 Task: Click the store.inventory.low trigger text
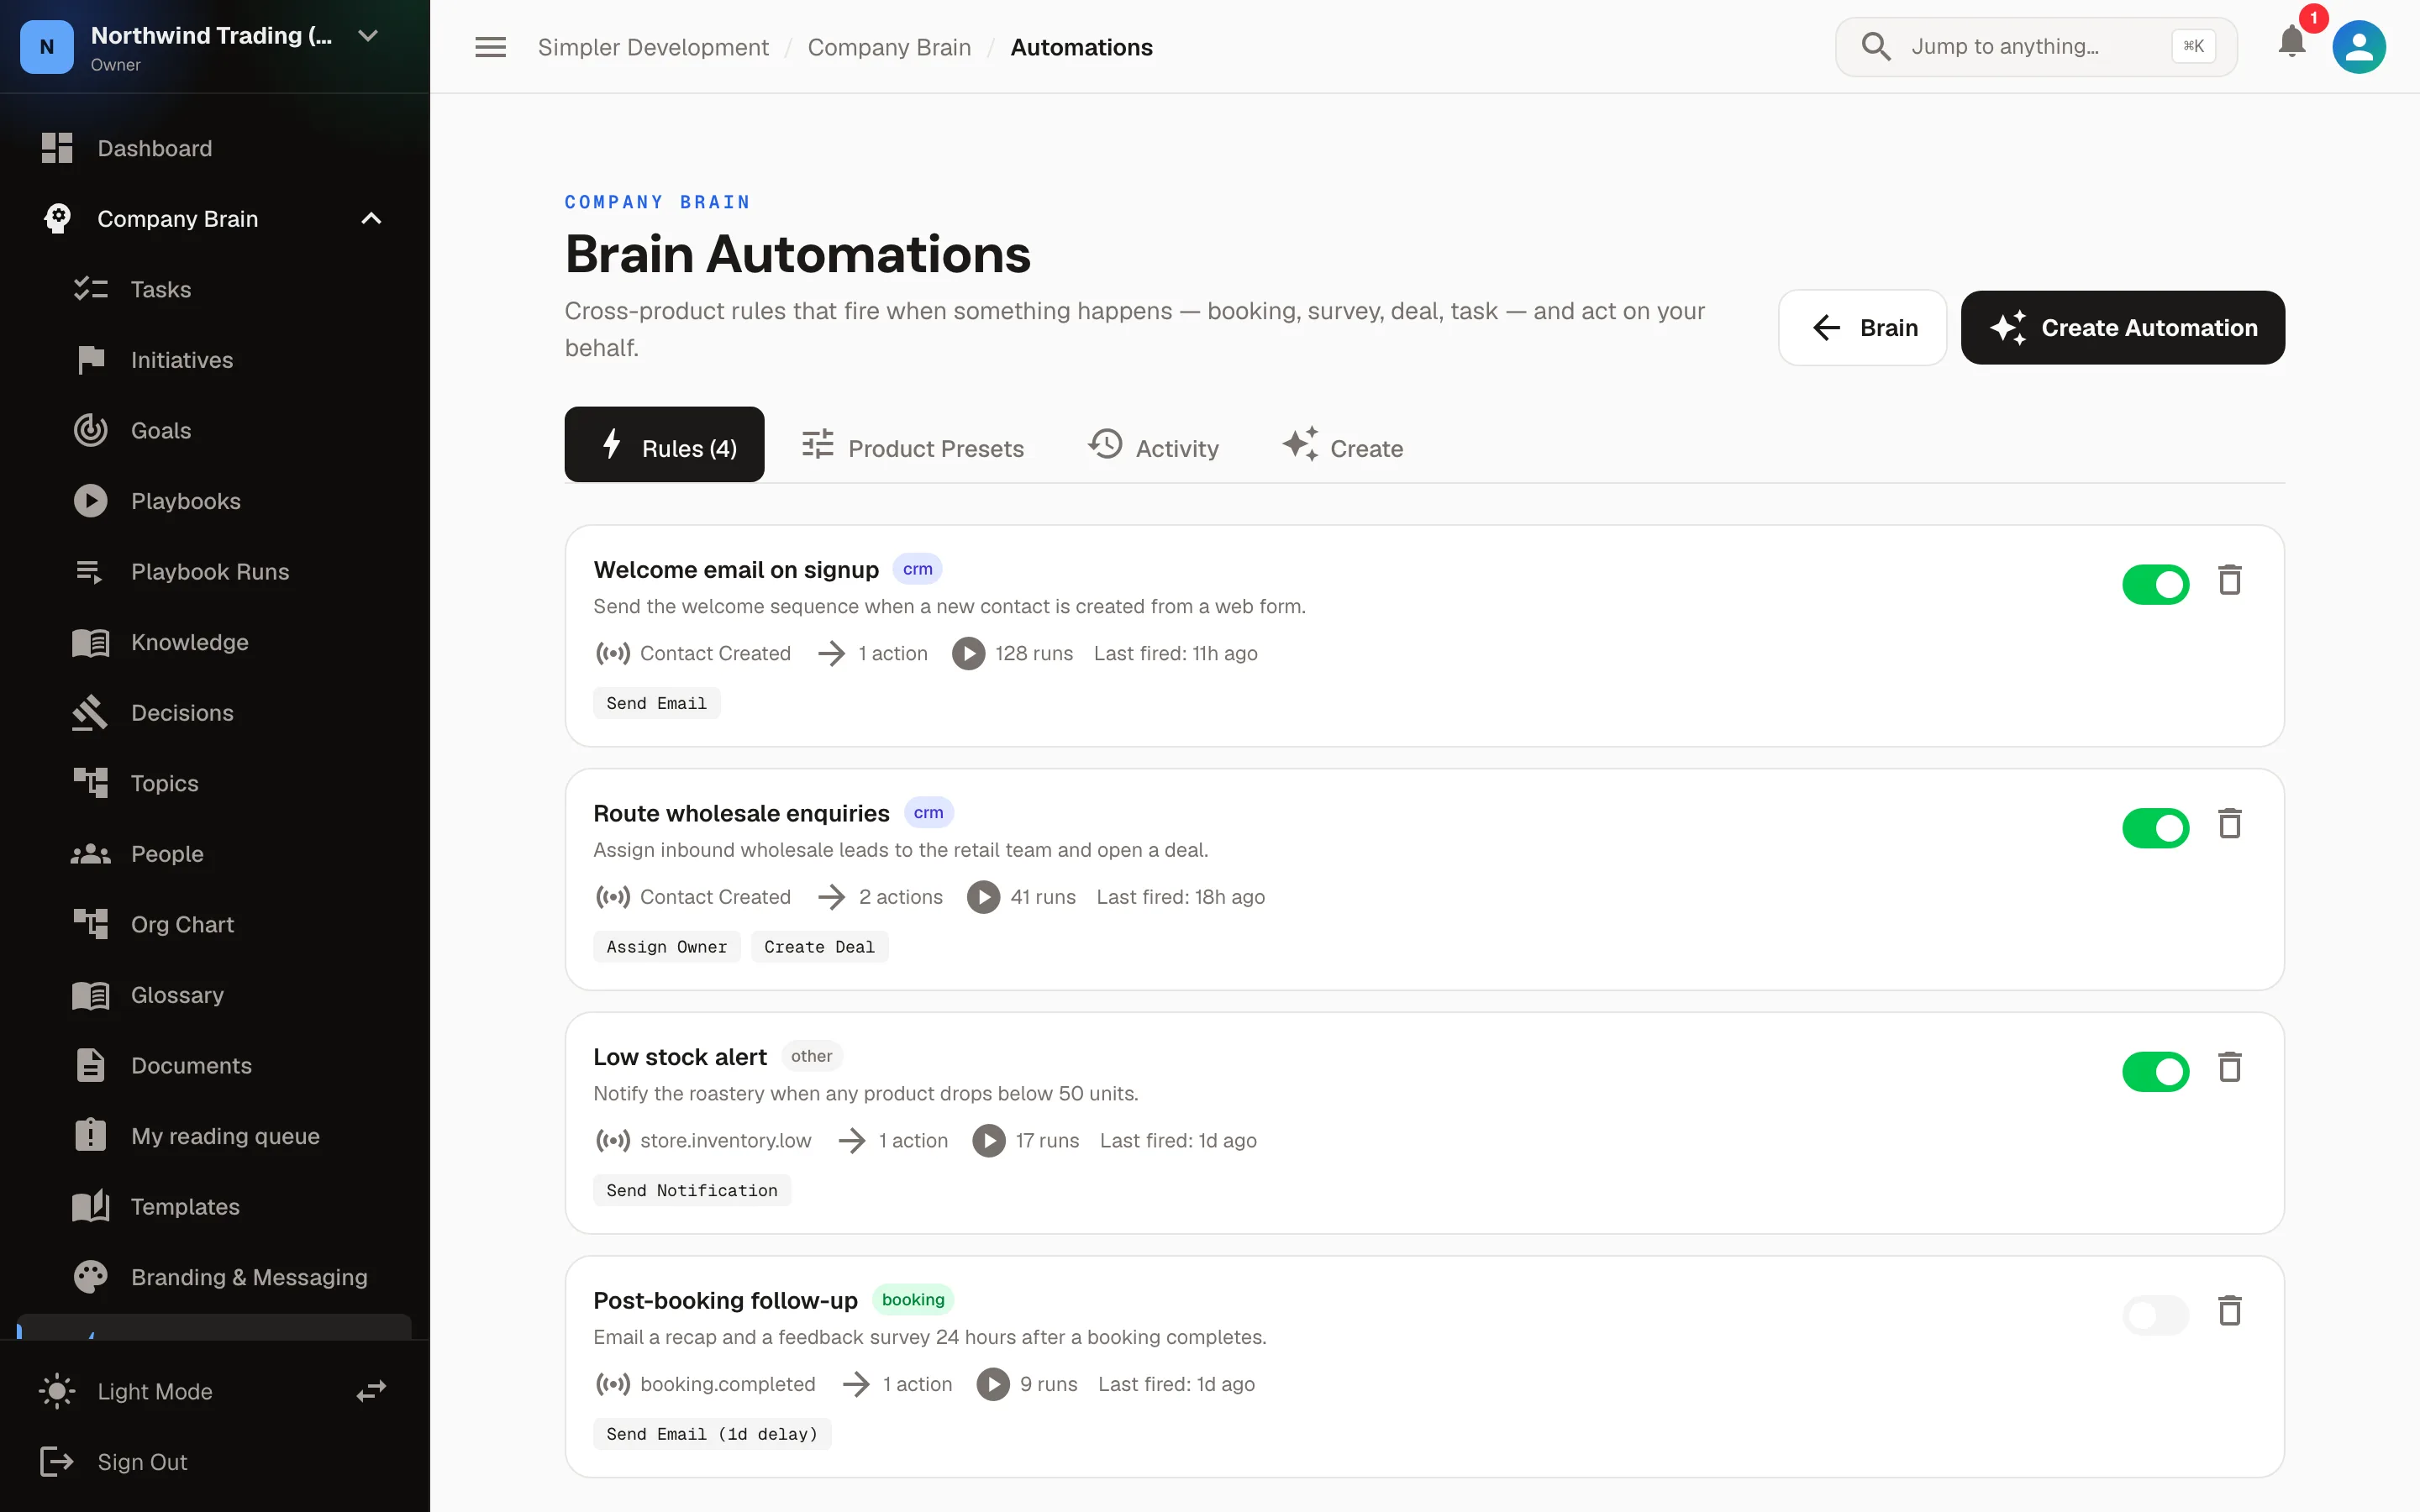click(x=726, y=1140)
